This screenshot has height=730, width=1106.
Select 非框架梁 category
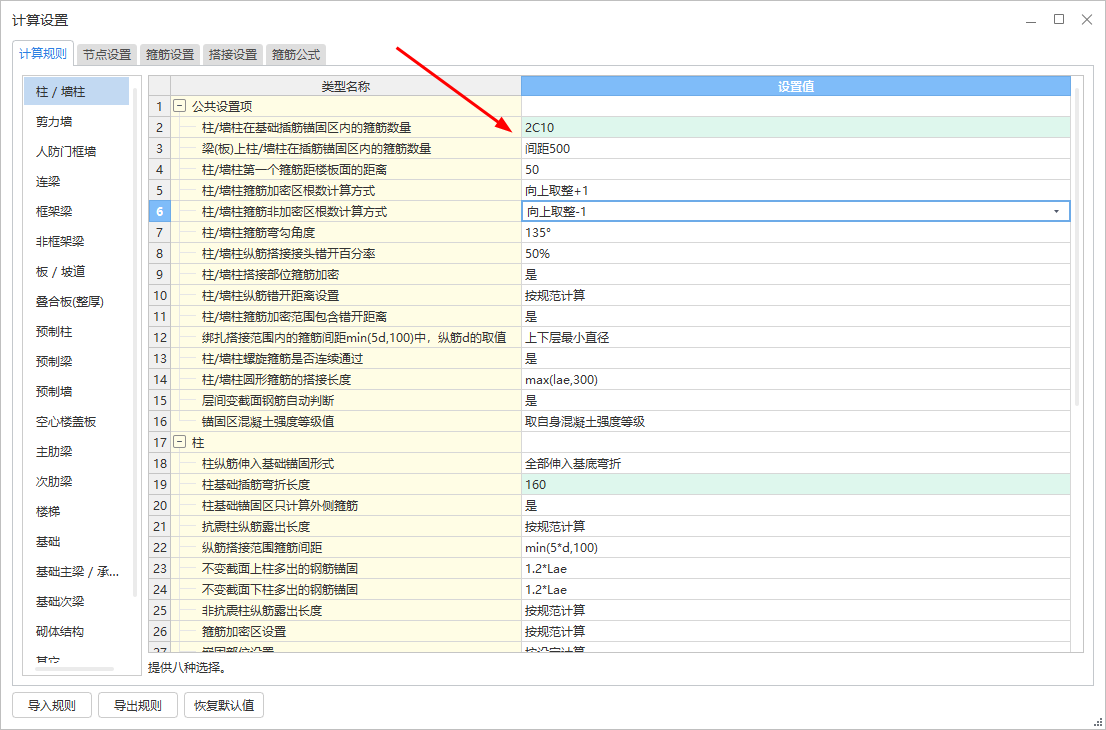point(76,241)
